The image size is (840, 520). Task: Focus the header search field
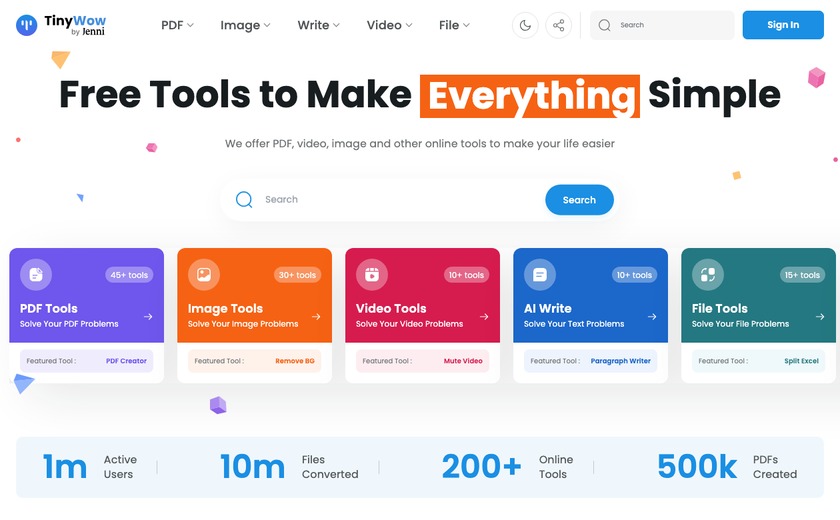(662, 25)
